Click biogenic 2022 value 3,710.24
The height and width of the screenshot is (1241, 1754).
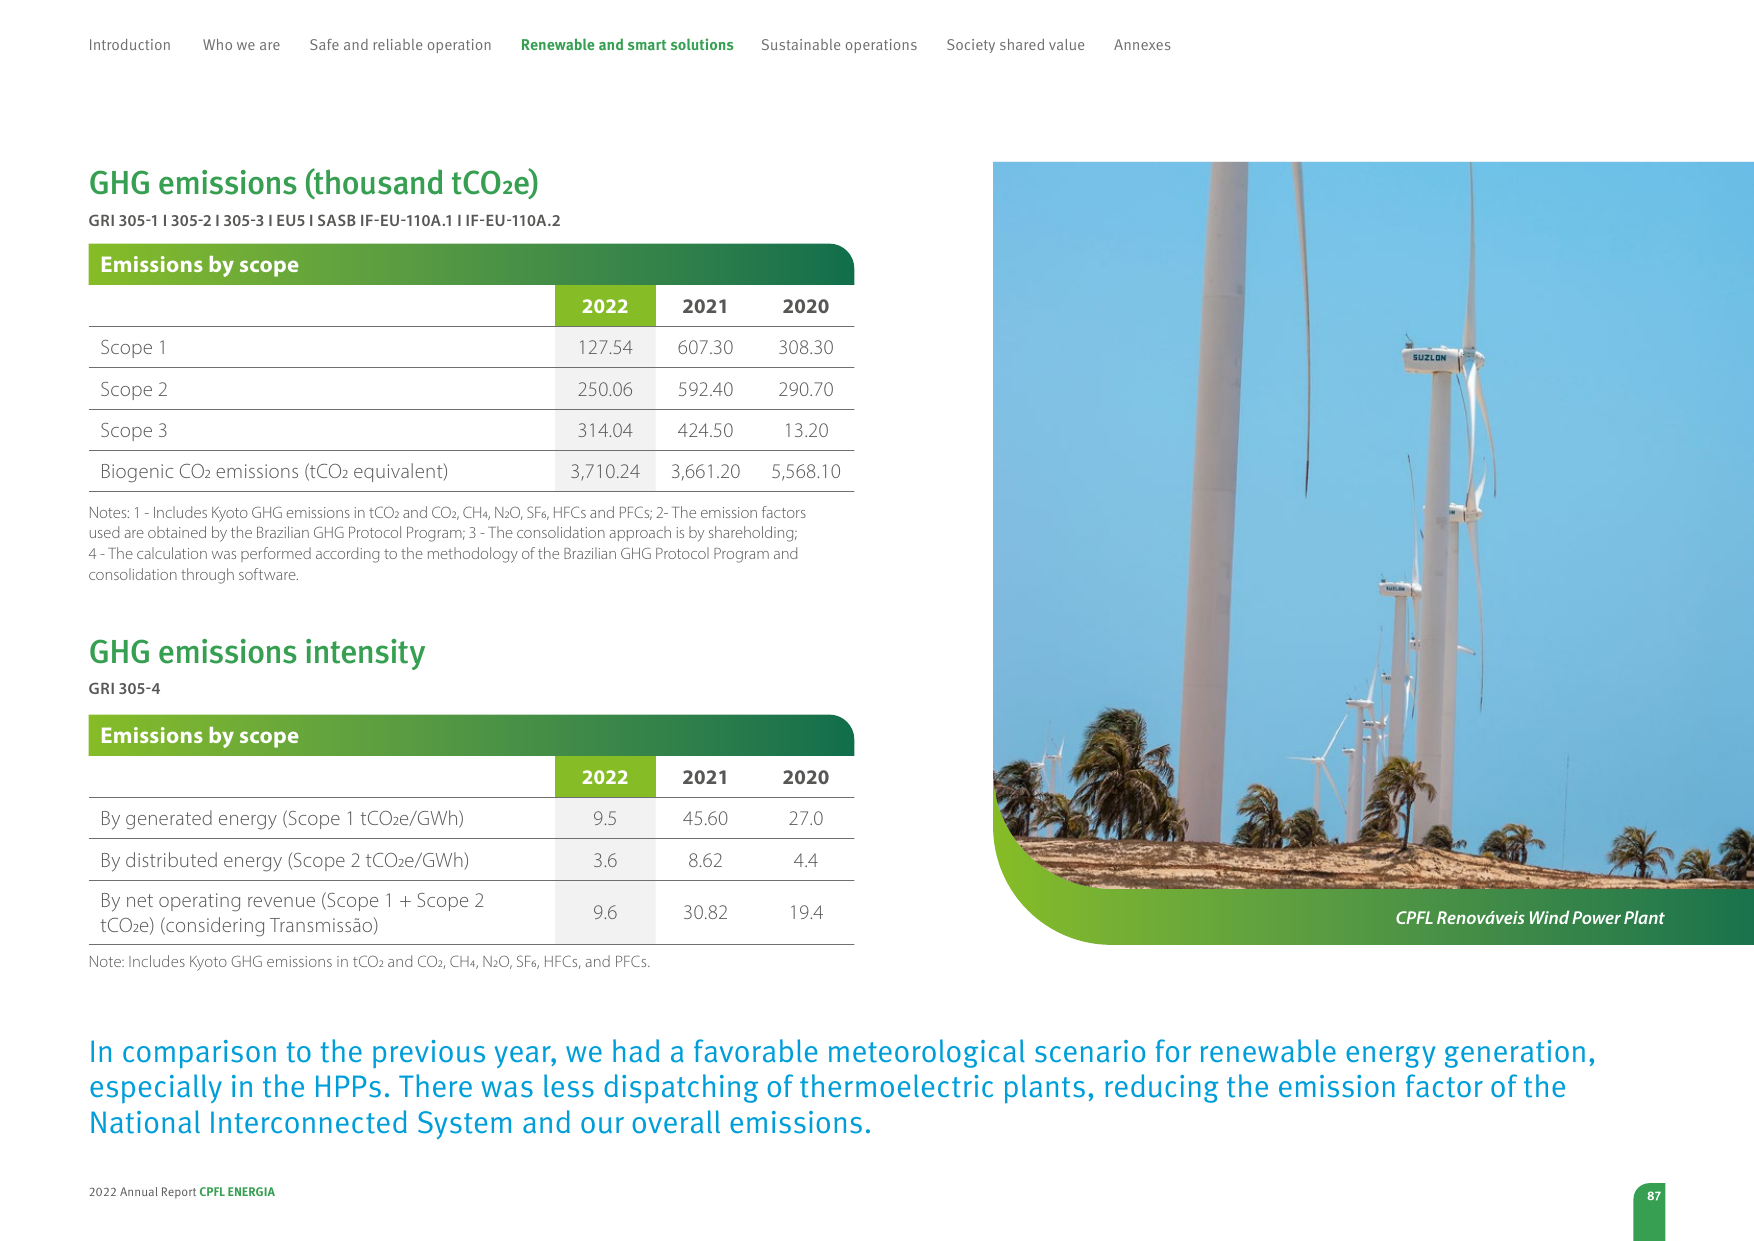coord(605,471)
